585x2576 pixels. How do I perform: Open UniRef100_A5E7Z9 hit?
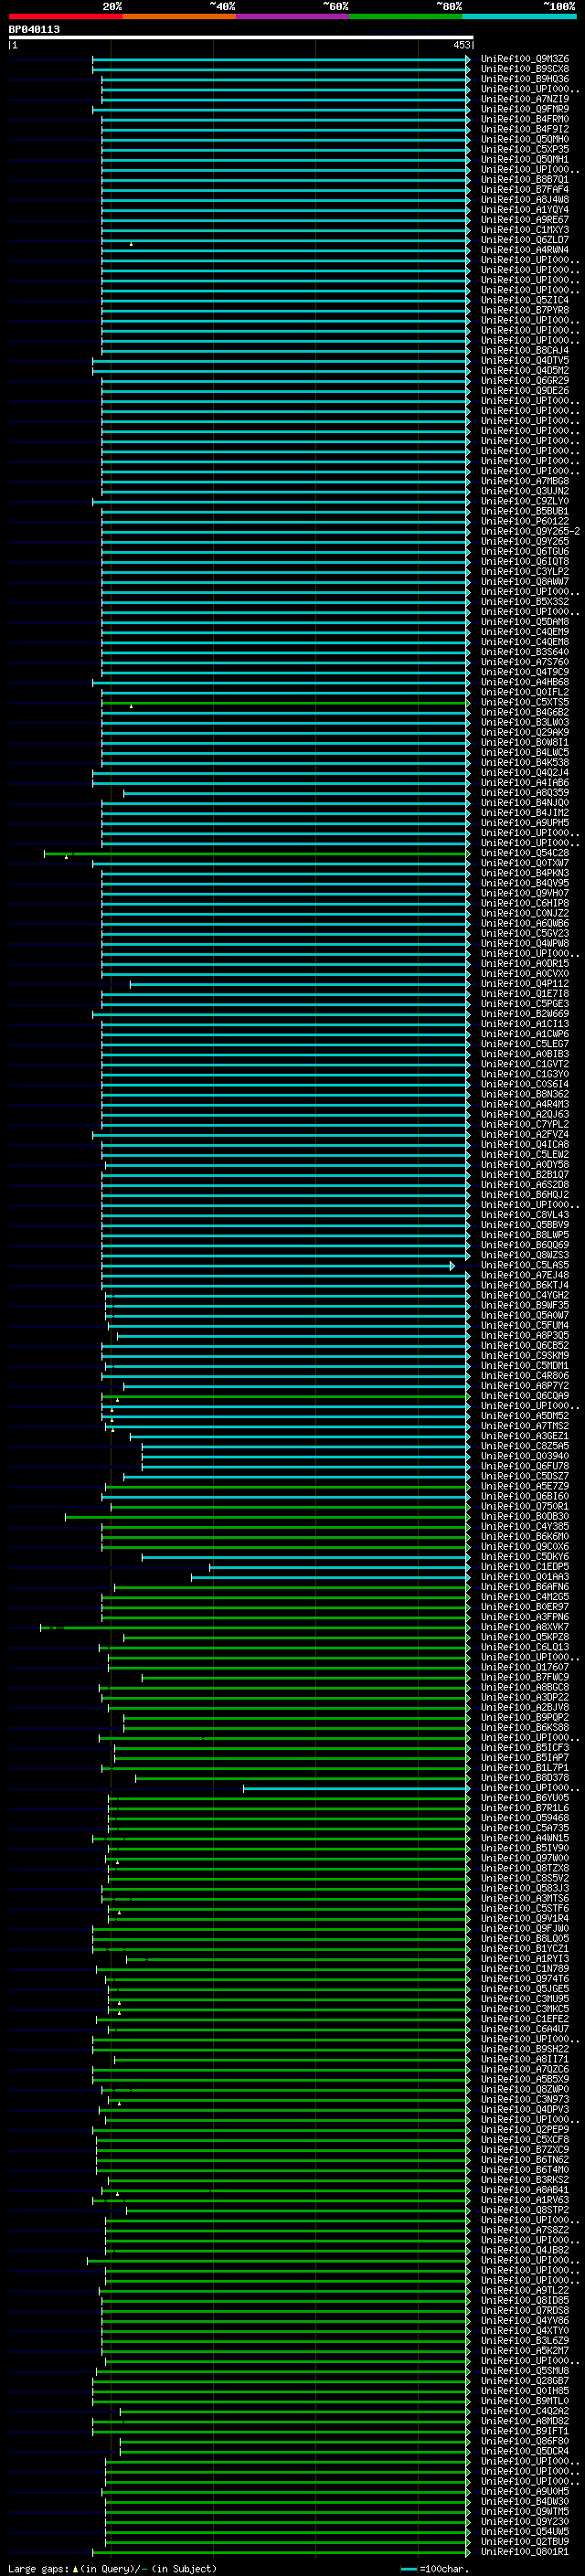coord(524,1486)
